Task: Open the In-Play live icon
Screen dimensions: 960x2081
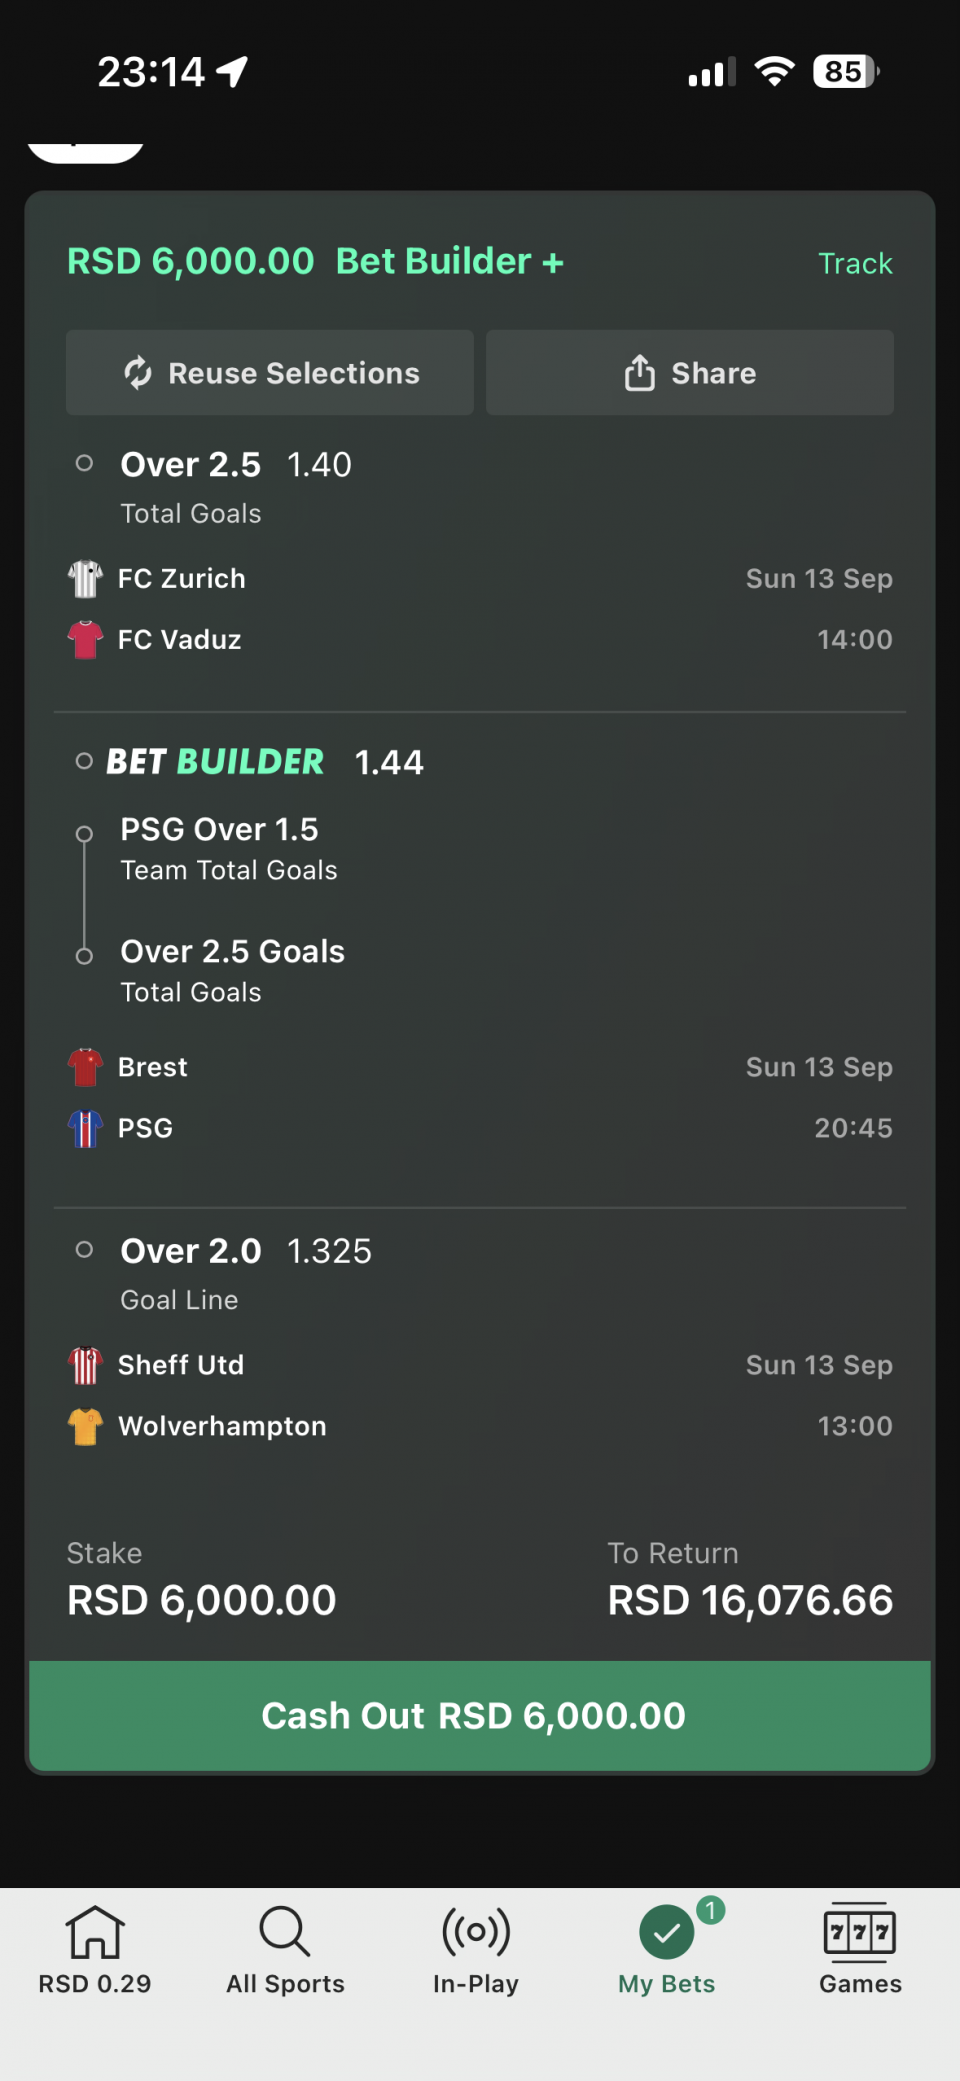Action: pos(476,1930)
